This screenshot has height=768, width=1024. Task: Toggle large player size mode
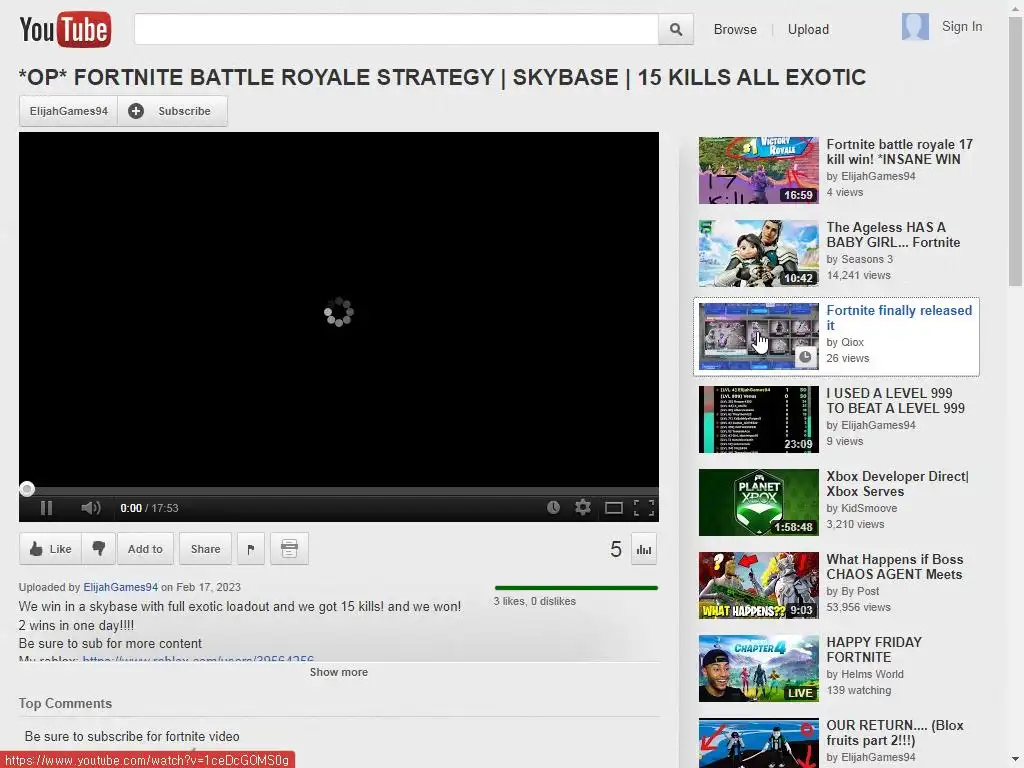613,508
